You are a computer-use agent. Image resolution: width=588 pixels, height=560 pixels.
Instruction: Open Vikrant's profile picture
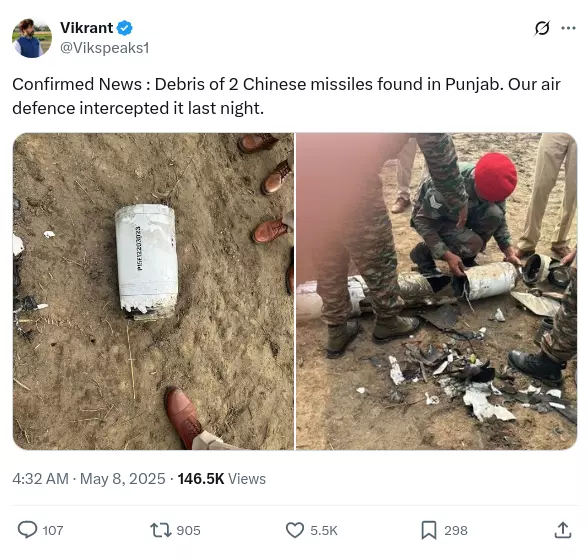click(32, 38)
